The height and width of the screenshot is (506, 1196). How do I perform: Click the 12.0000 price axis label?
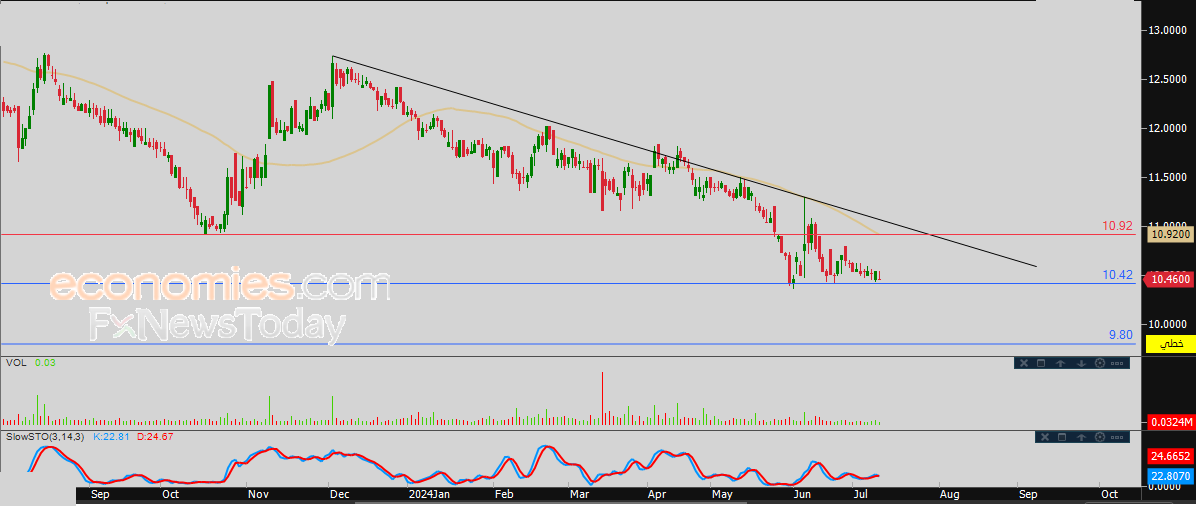1169,128
